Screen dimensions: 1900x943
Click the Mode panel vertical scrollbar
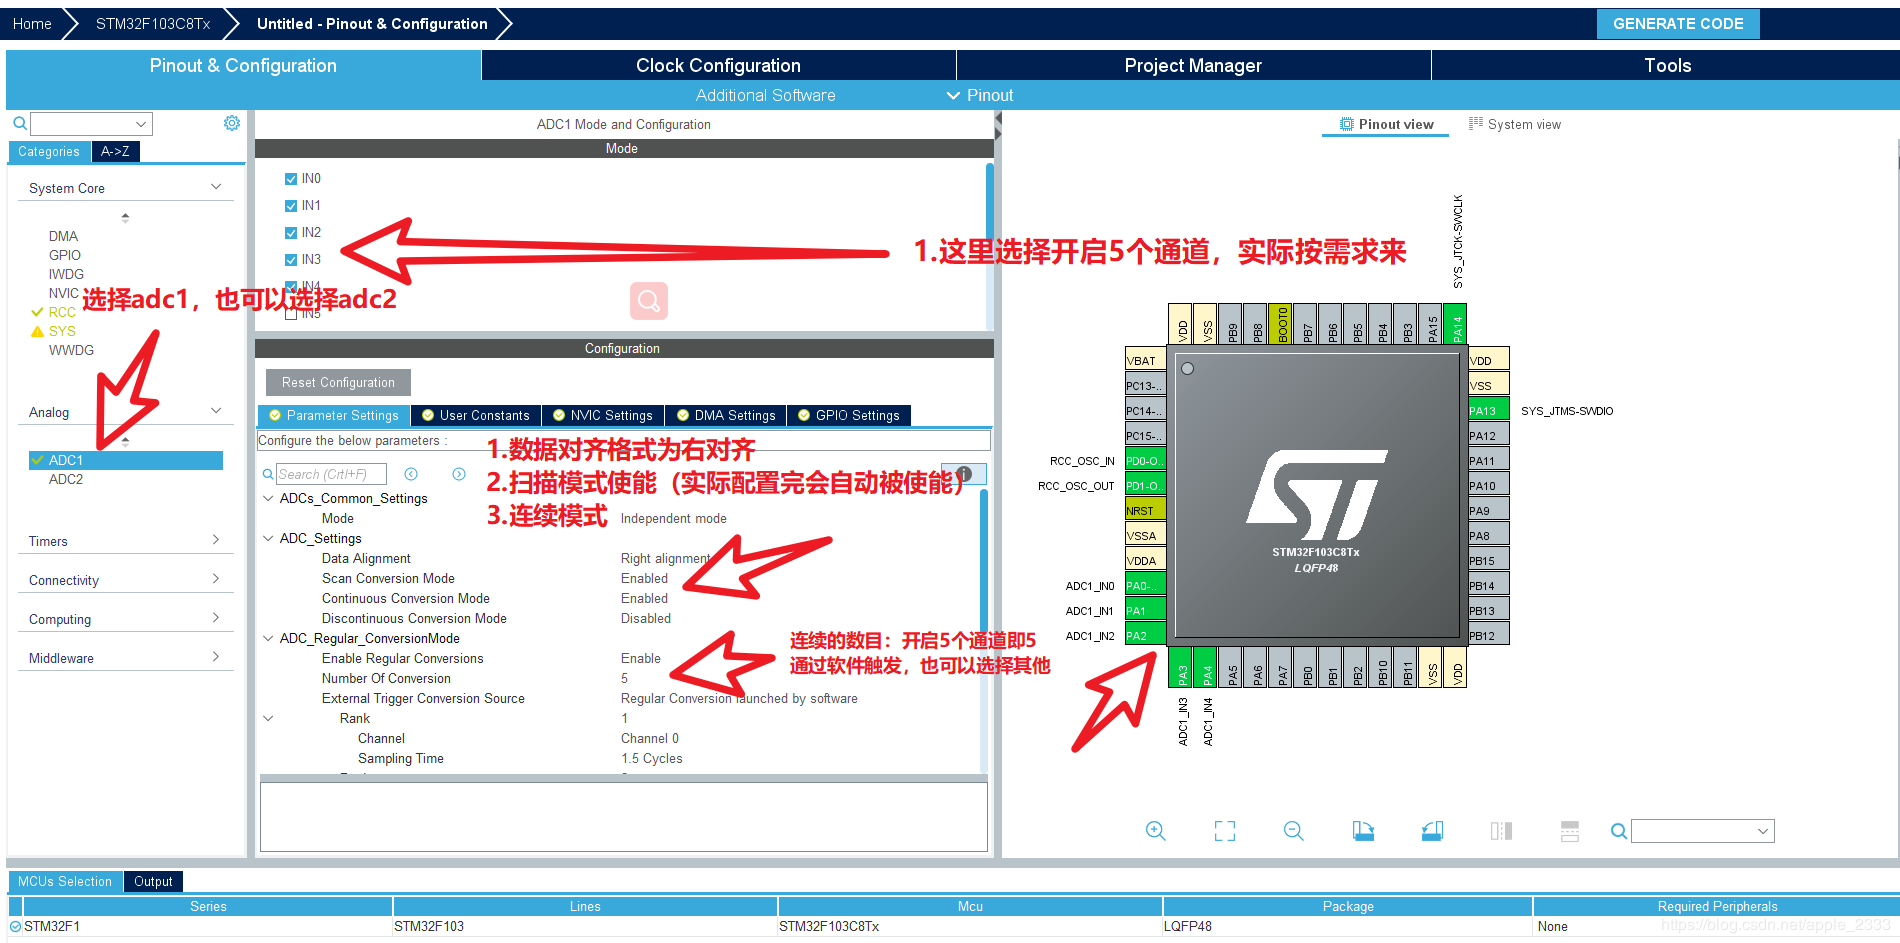pyautogui.click(x=990, y=244)
